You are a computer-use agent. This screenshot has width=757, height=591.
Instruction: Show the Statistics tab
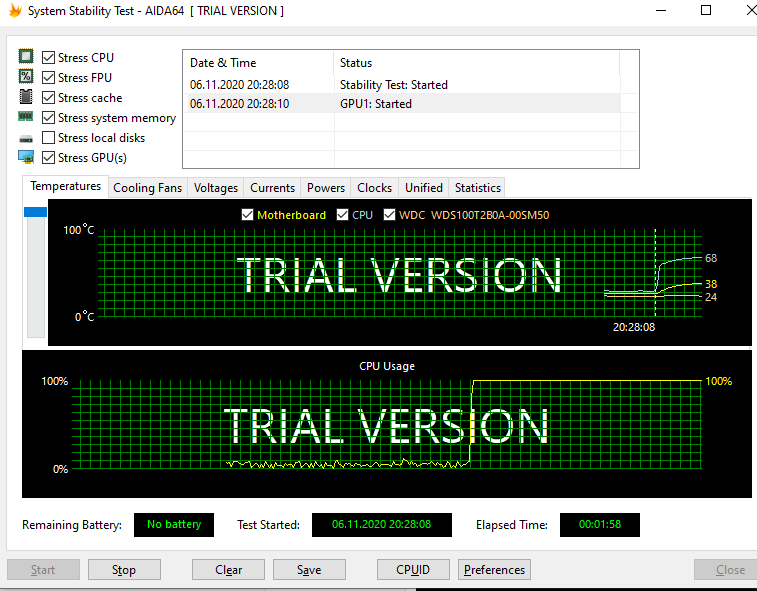(478, 188)
